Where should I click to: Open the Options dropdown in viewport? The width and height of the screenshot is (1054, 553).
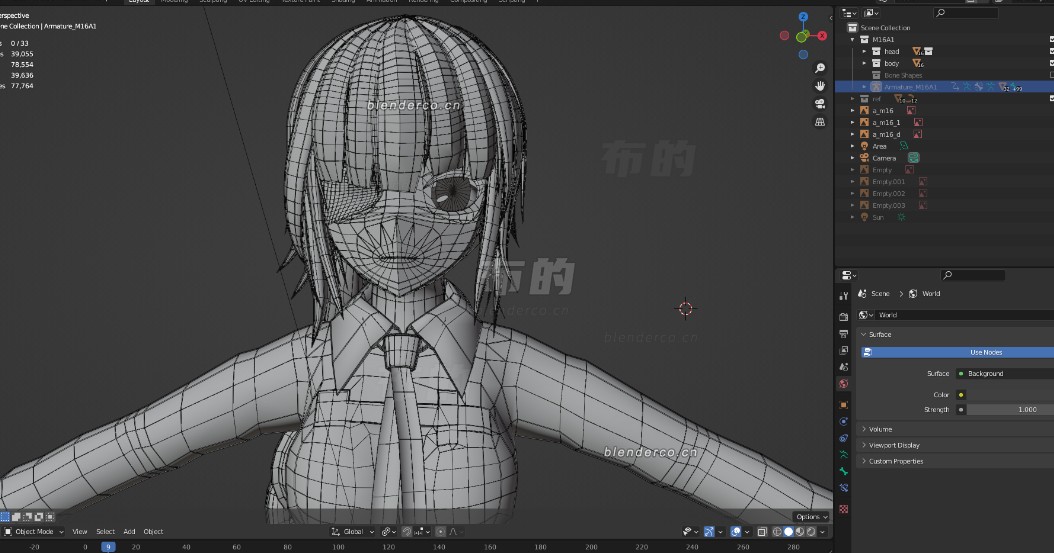coord(811,517)
